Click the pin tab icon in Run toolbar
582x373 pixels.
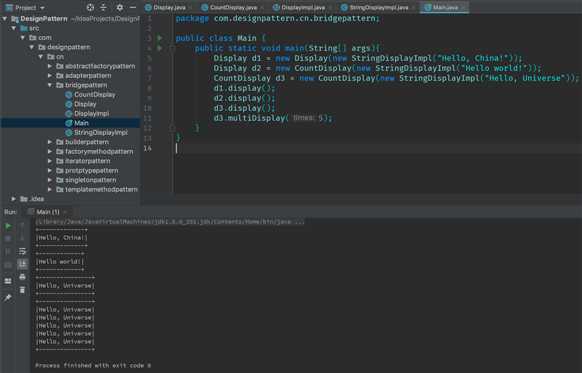point(8,297)
